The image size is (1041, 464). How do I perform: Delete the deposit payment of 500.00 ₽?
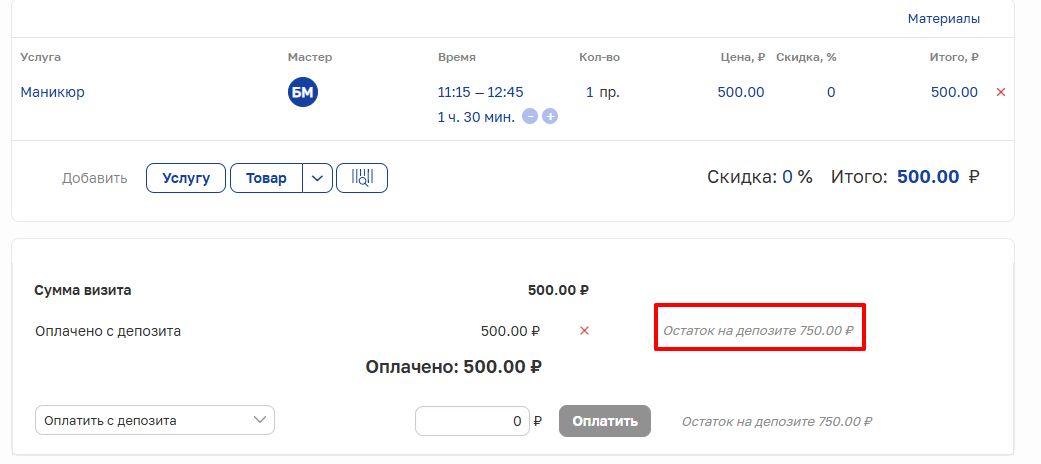[585, 330]
